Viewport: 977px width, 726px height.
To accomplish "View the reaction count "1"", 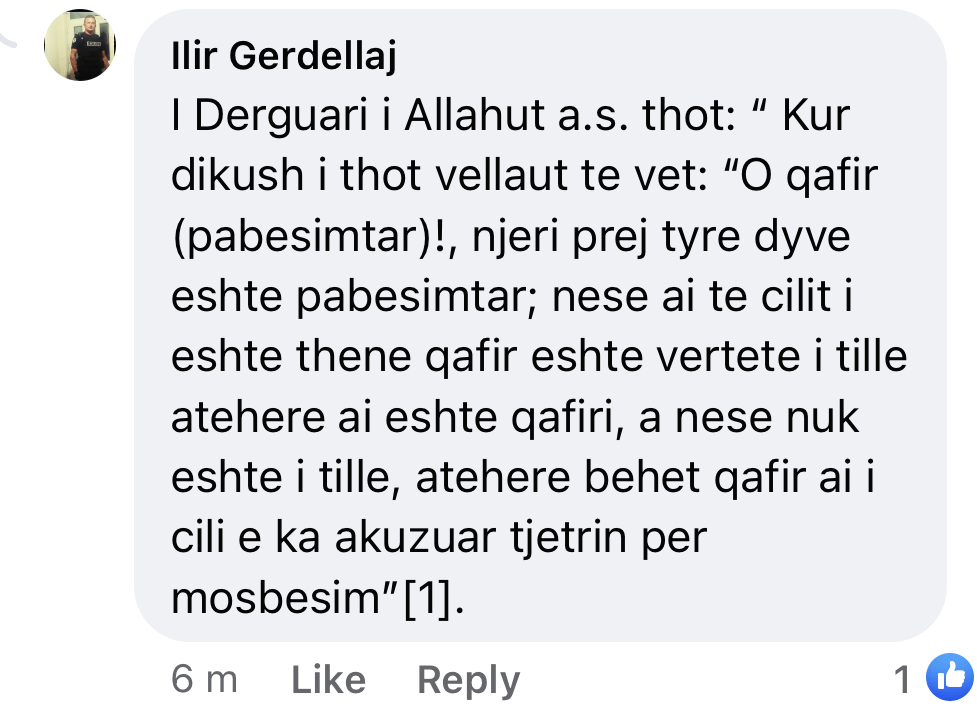I will click(x=903, y=681).
